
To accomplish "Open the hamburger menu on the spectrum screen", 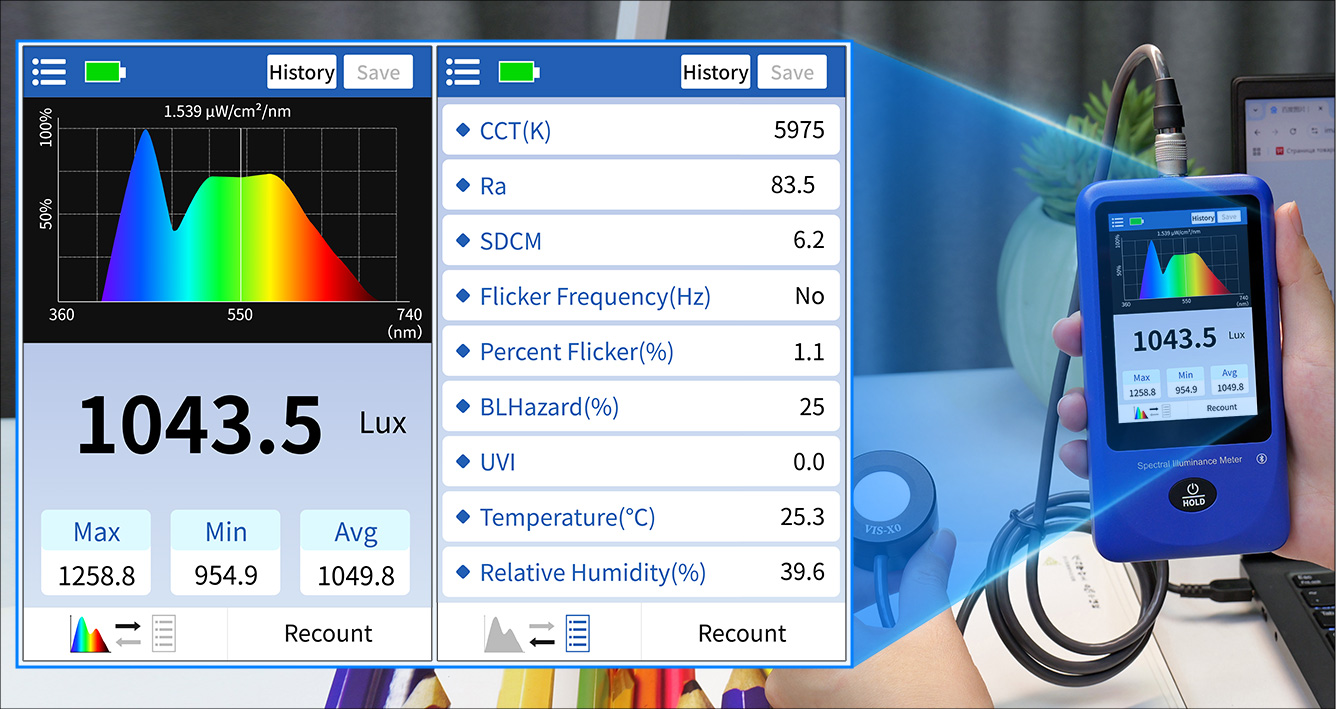I will pyautogui.click(x=49, y=72).
